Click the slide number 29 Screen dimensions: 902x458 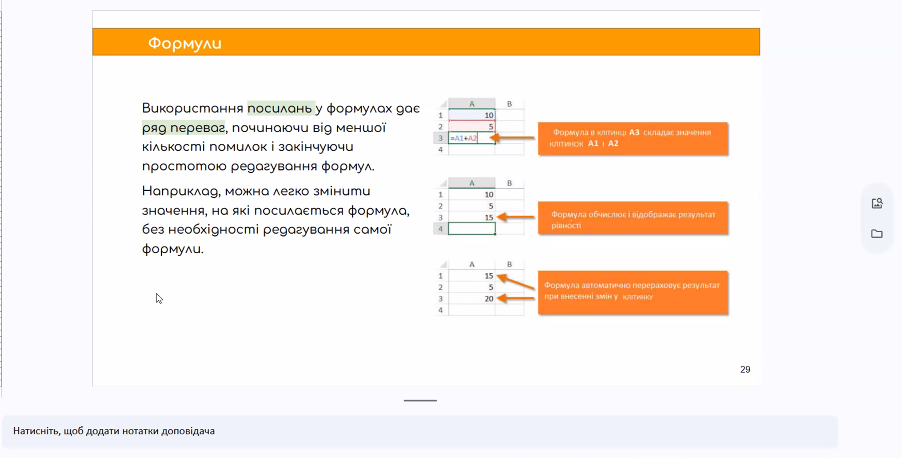click(745, 369)
